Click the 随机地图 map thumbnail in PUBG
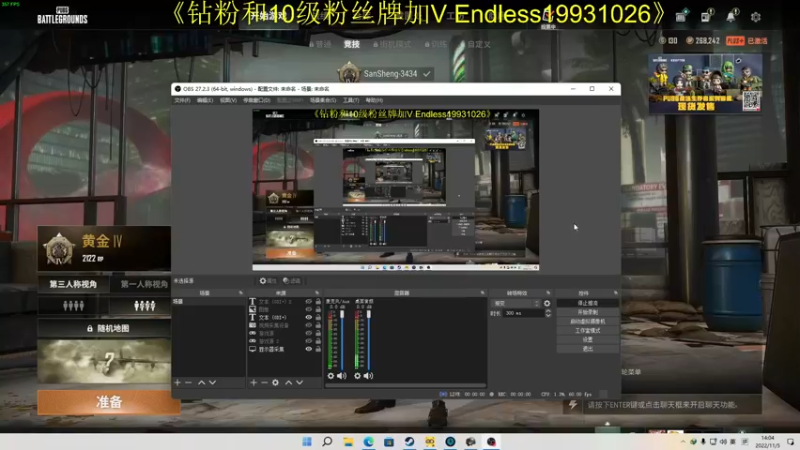 click(x=104, y=361)
